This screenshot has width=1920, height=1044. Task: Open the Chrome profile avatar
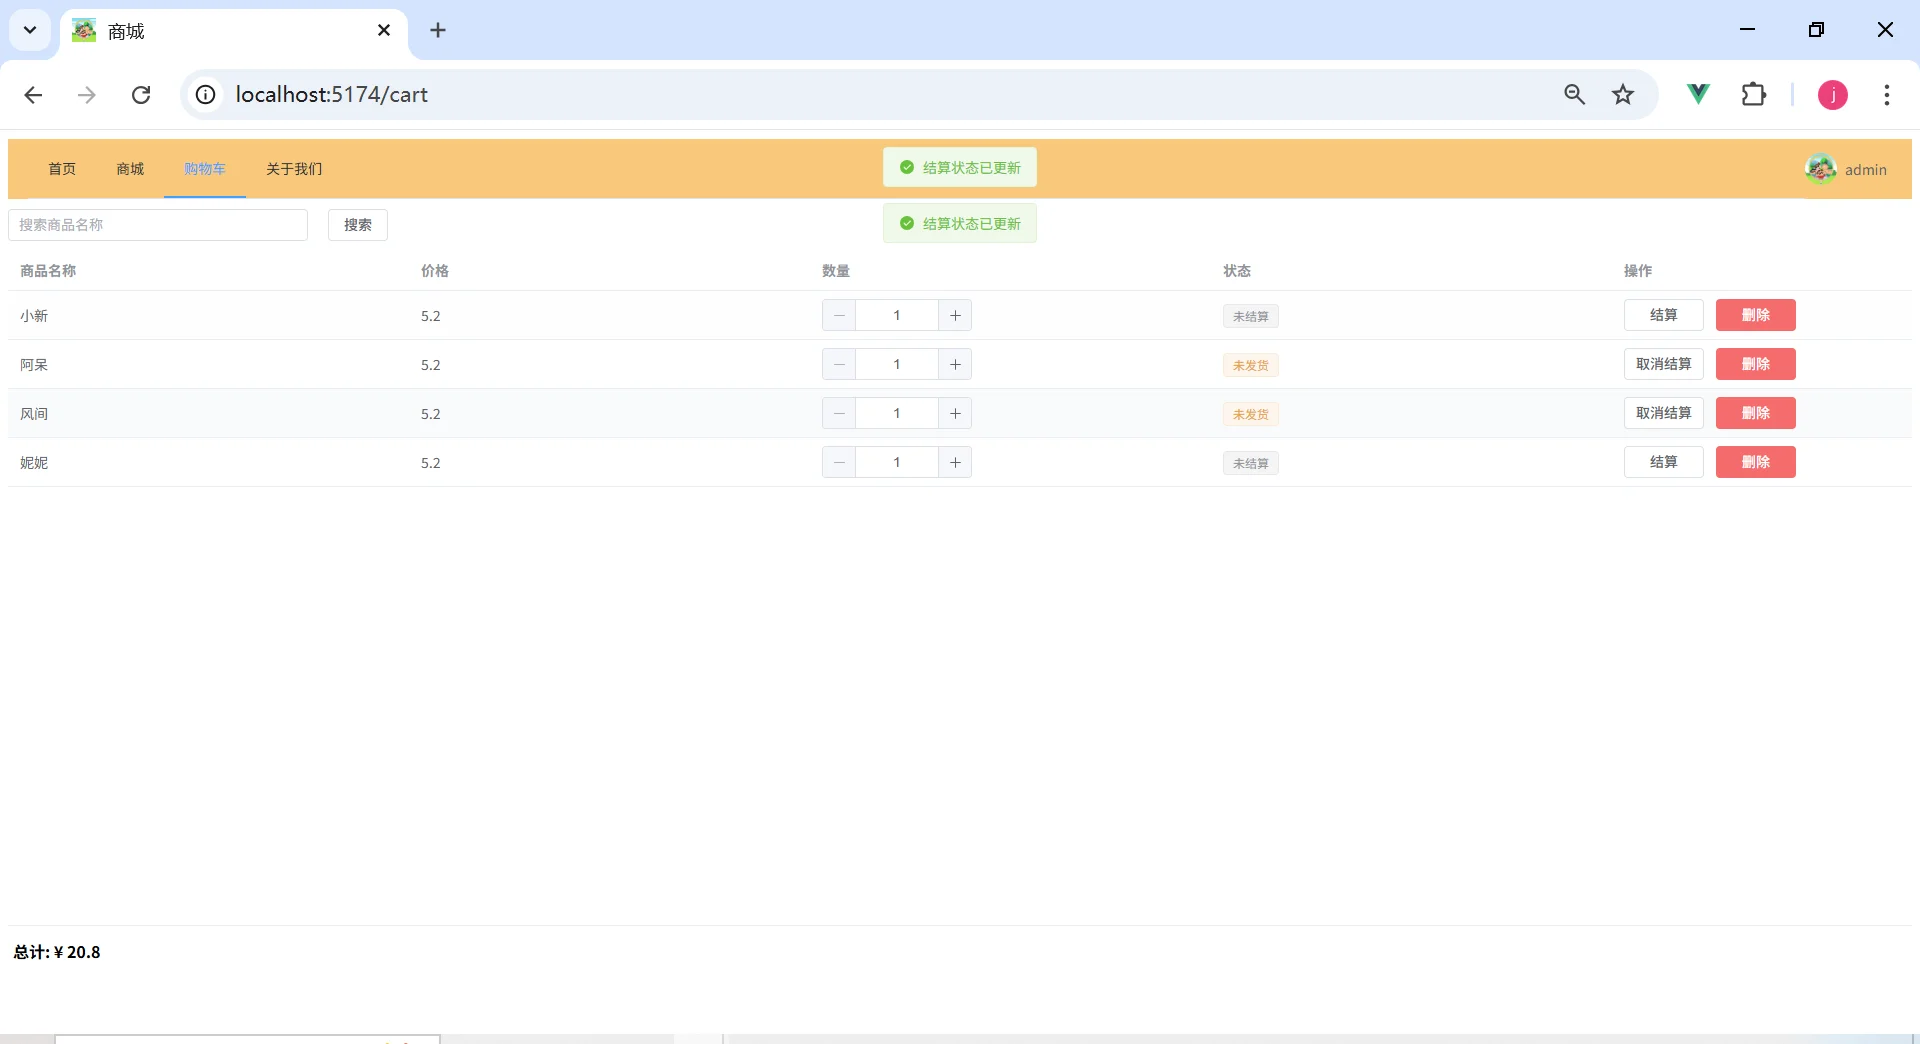point(1832,95)
